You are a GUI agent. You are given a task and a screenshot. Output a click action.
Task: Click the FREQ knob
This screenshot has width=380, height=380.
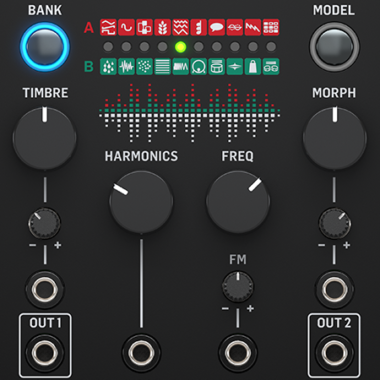(238, 202)
